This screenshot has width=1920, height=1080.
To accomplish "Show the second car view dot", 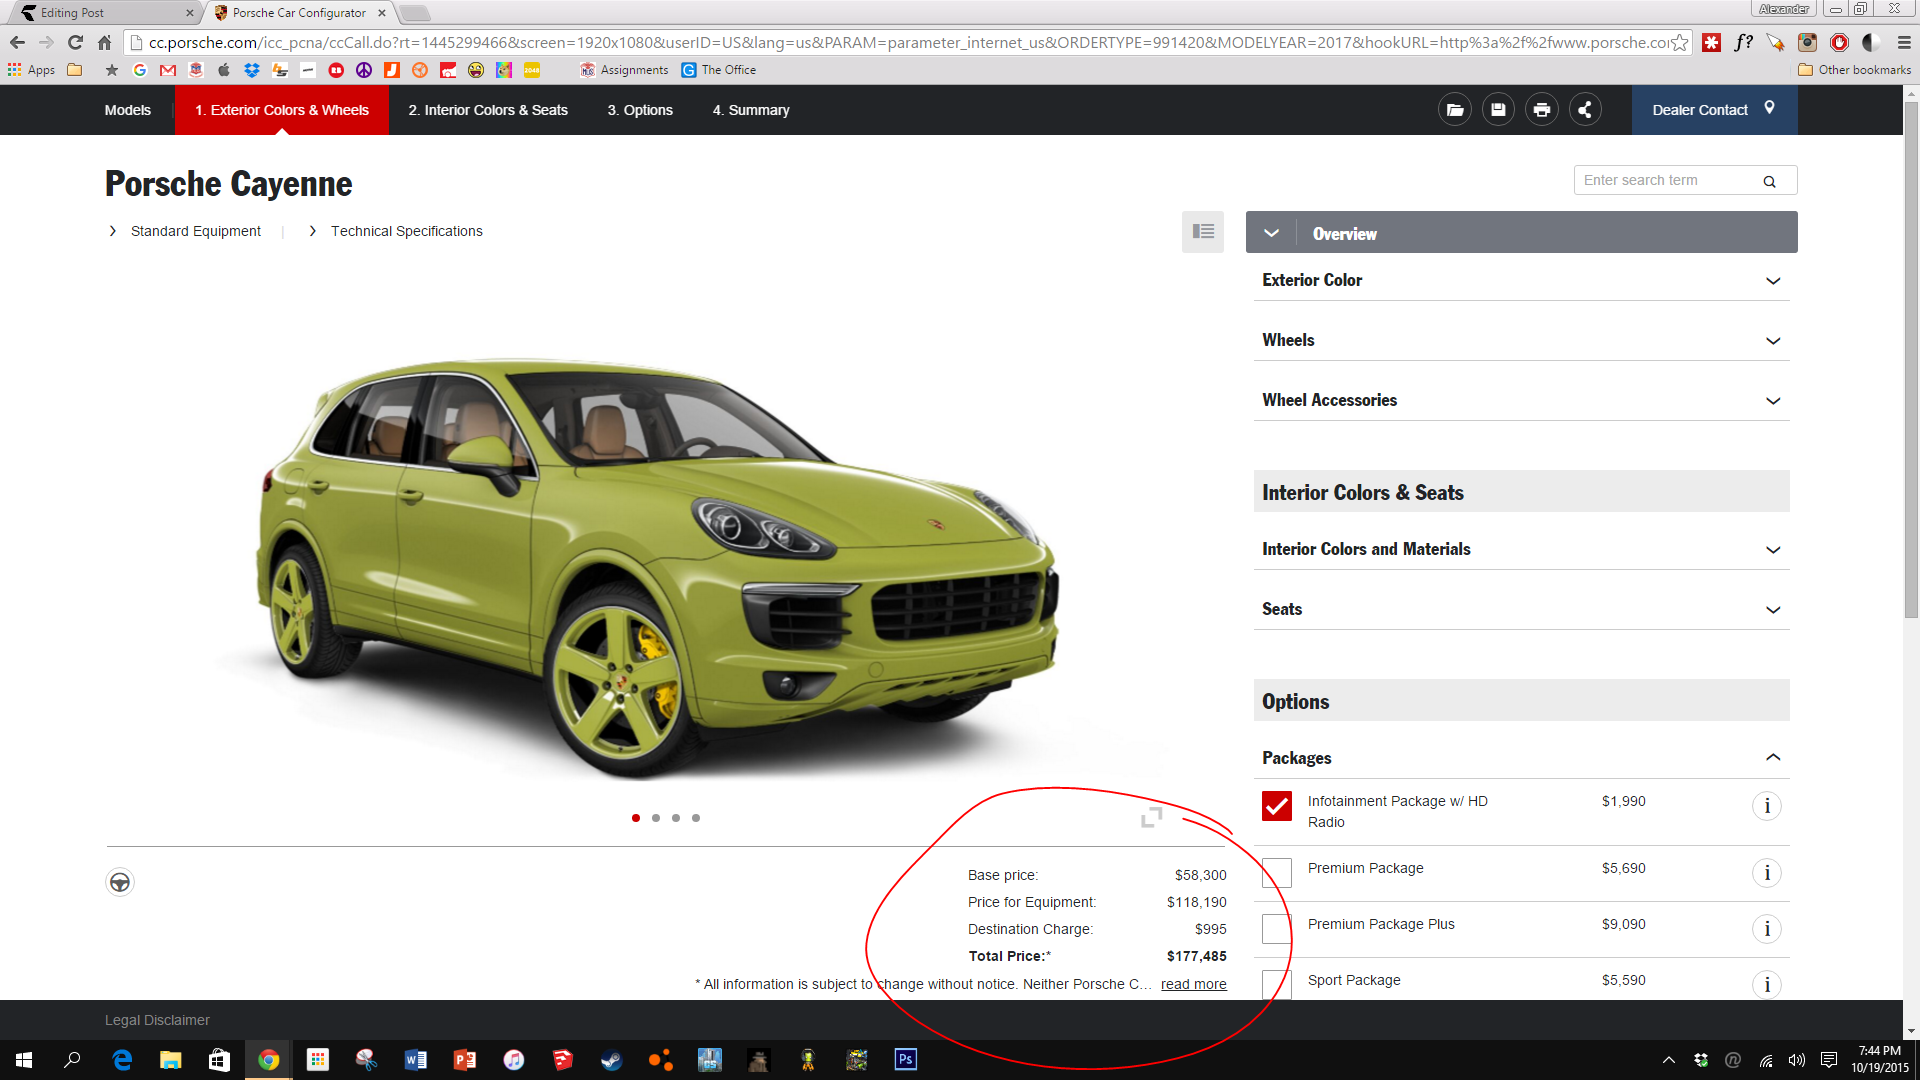I will [656, 818].
